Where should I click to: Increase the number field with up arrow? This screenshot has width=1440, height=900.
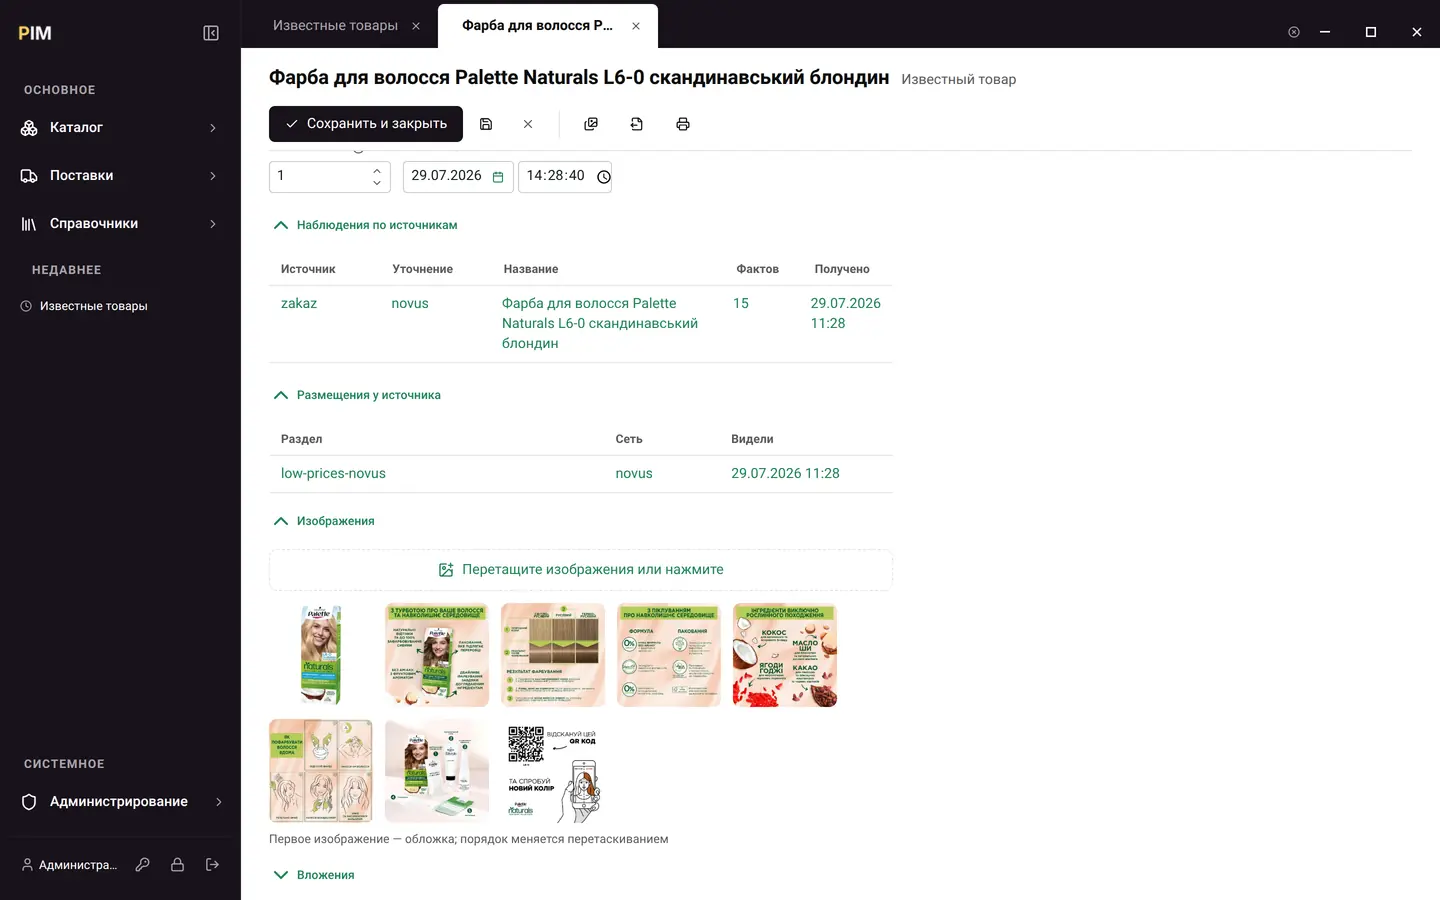click(377, 170)
